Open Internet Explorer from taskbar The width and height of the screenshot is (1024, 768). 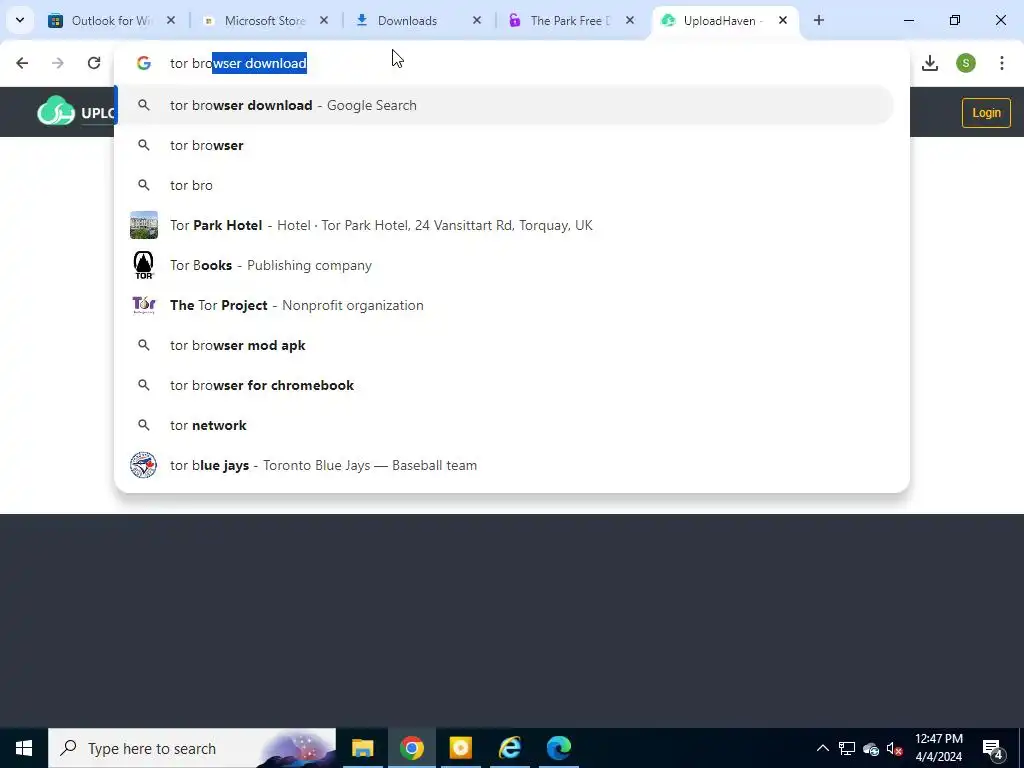510,748
